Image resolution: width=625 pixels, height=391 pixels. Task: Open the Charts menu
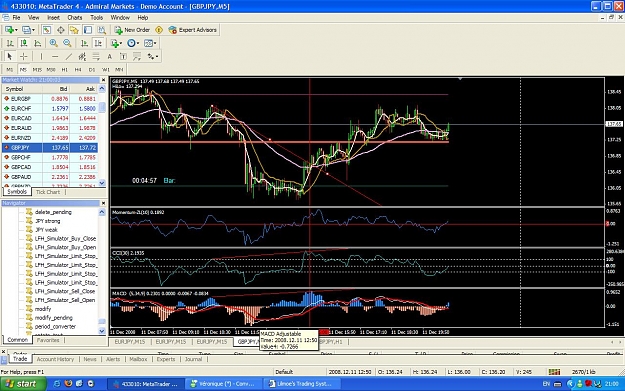click(x=75, y=18)
